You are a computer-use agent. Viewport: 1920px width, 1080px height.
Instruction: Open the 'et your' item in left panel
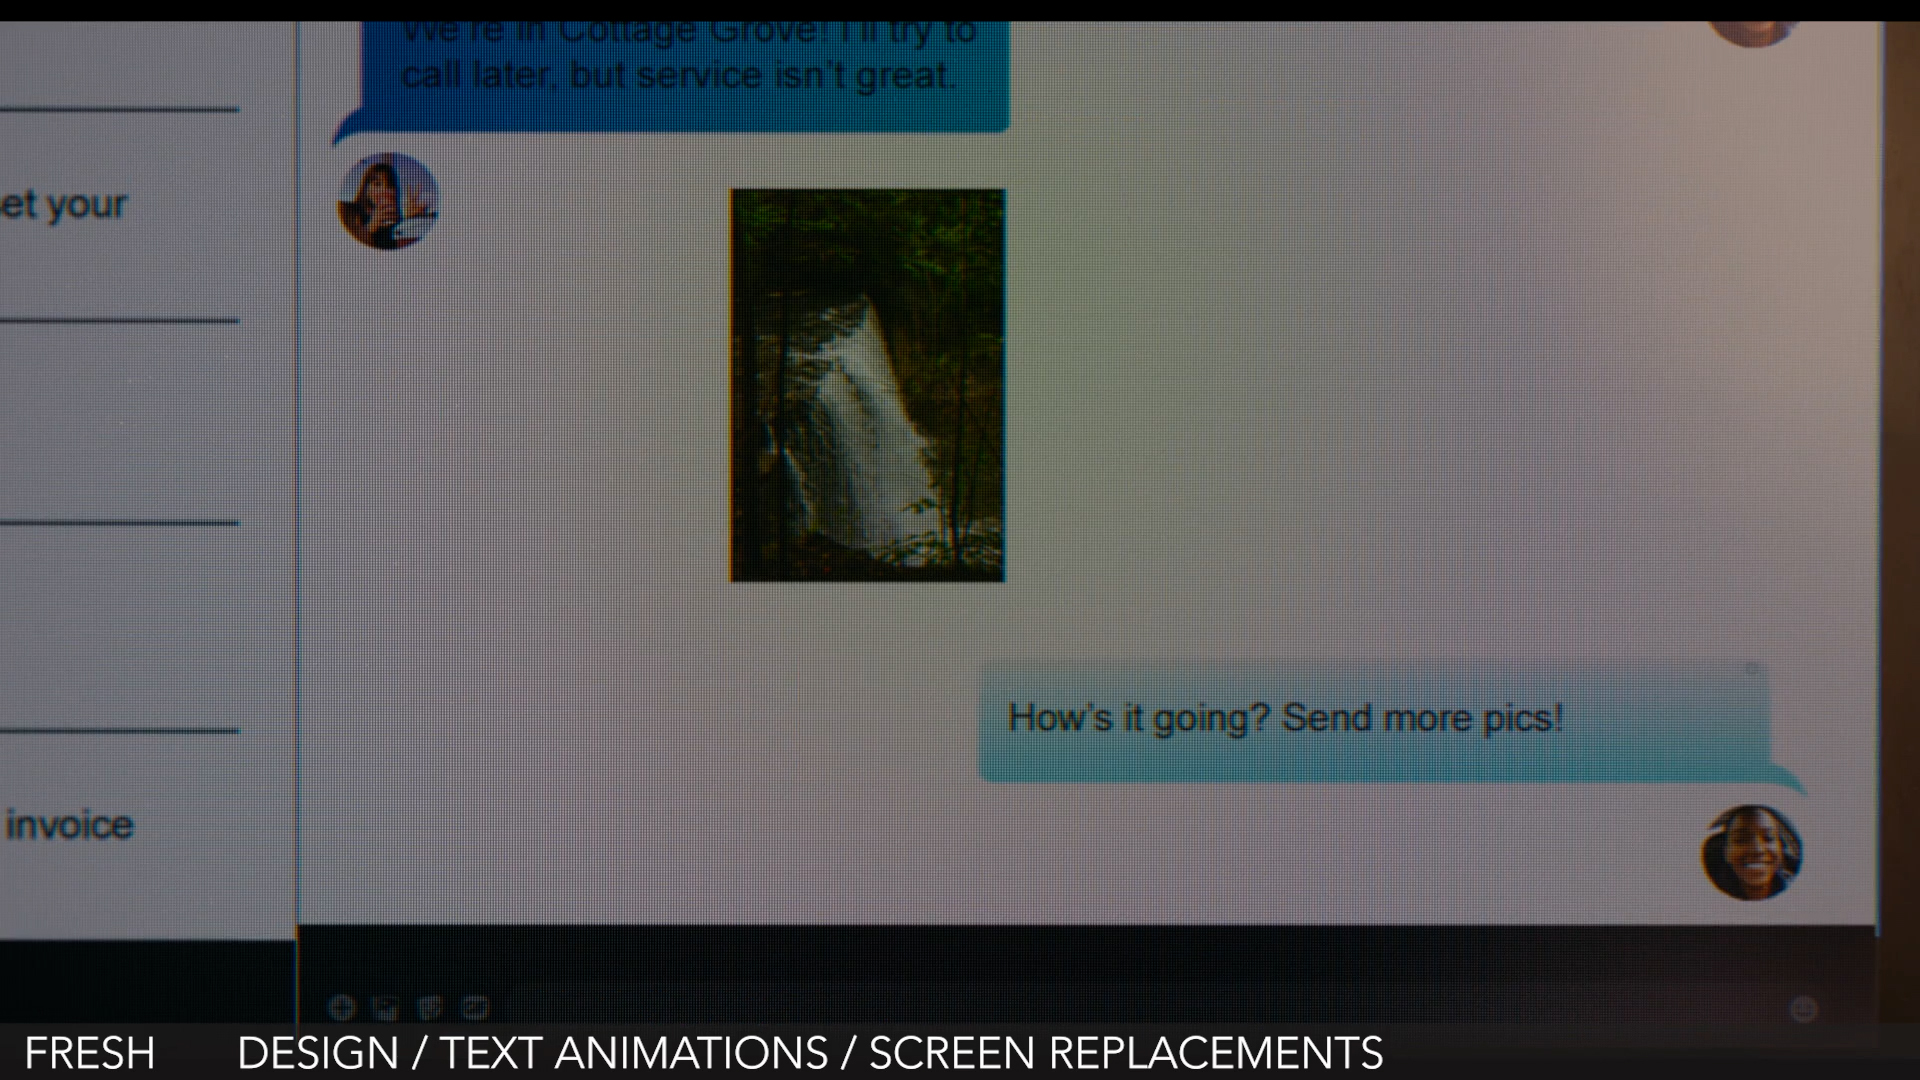pos(64,205)
